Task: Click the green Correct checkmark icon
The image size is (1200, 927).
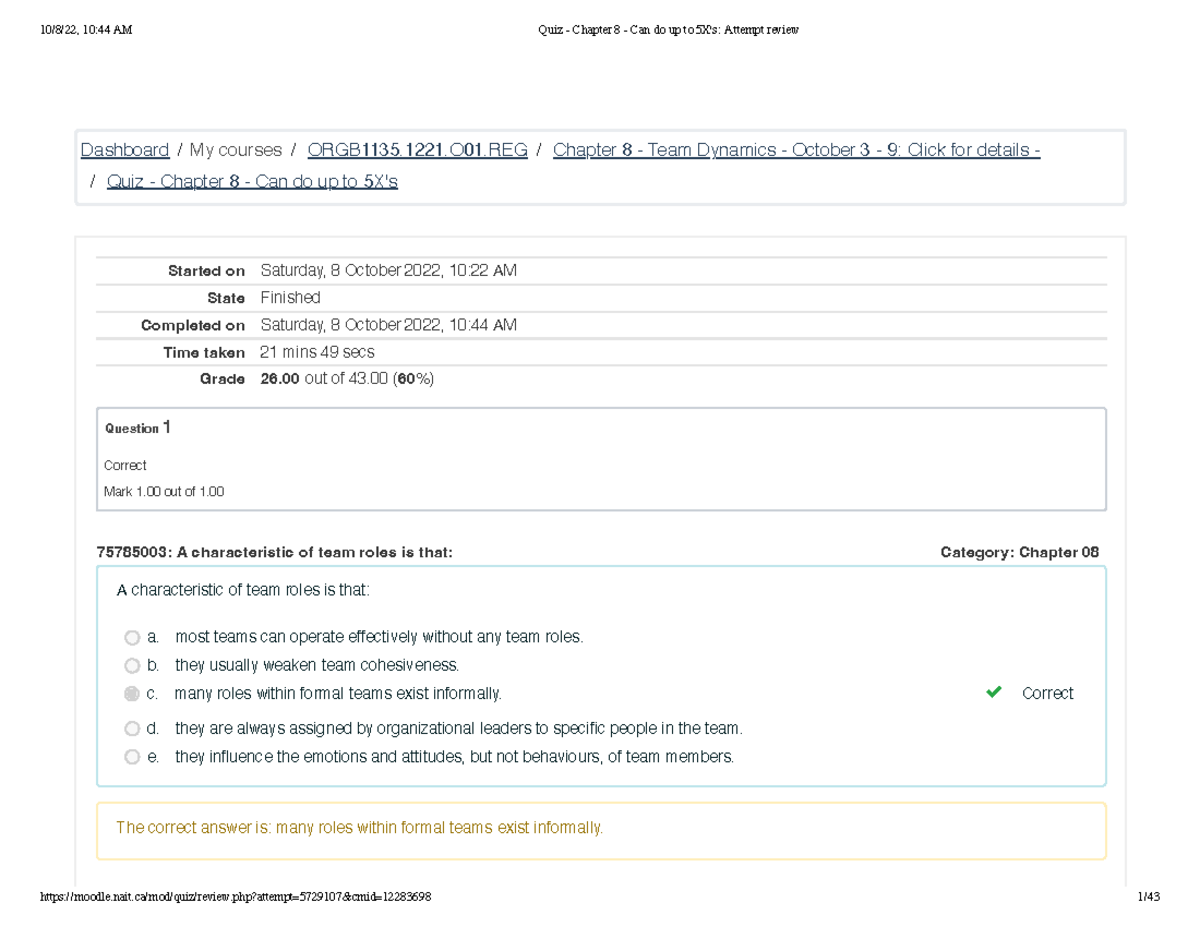Action: 993,692
